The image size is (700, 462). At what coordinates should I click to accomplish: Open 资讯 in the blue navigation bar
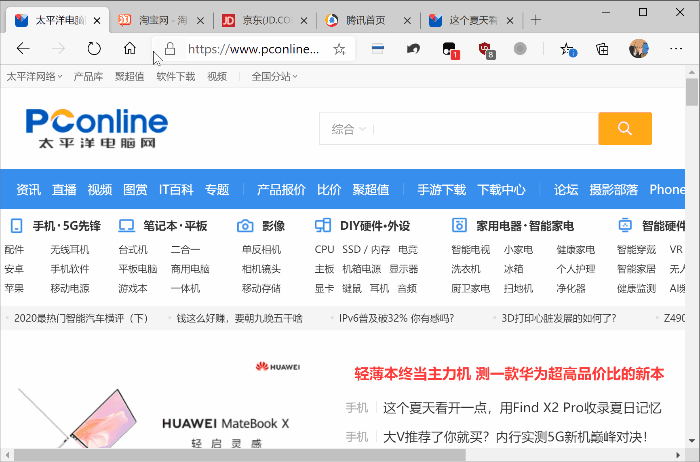click(29, 190)
